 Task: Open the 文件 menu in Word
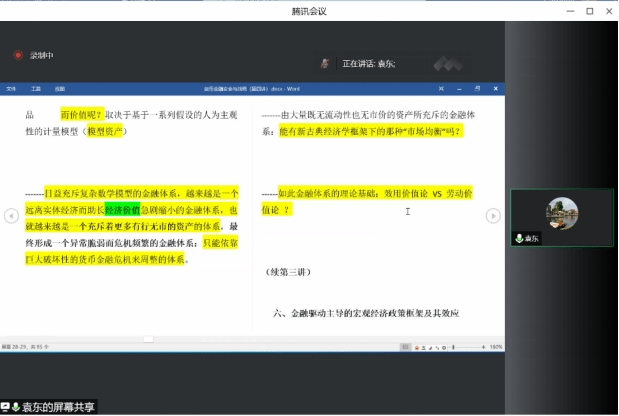point(11,89)
